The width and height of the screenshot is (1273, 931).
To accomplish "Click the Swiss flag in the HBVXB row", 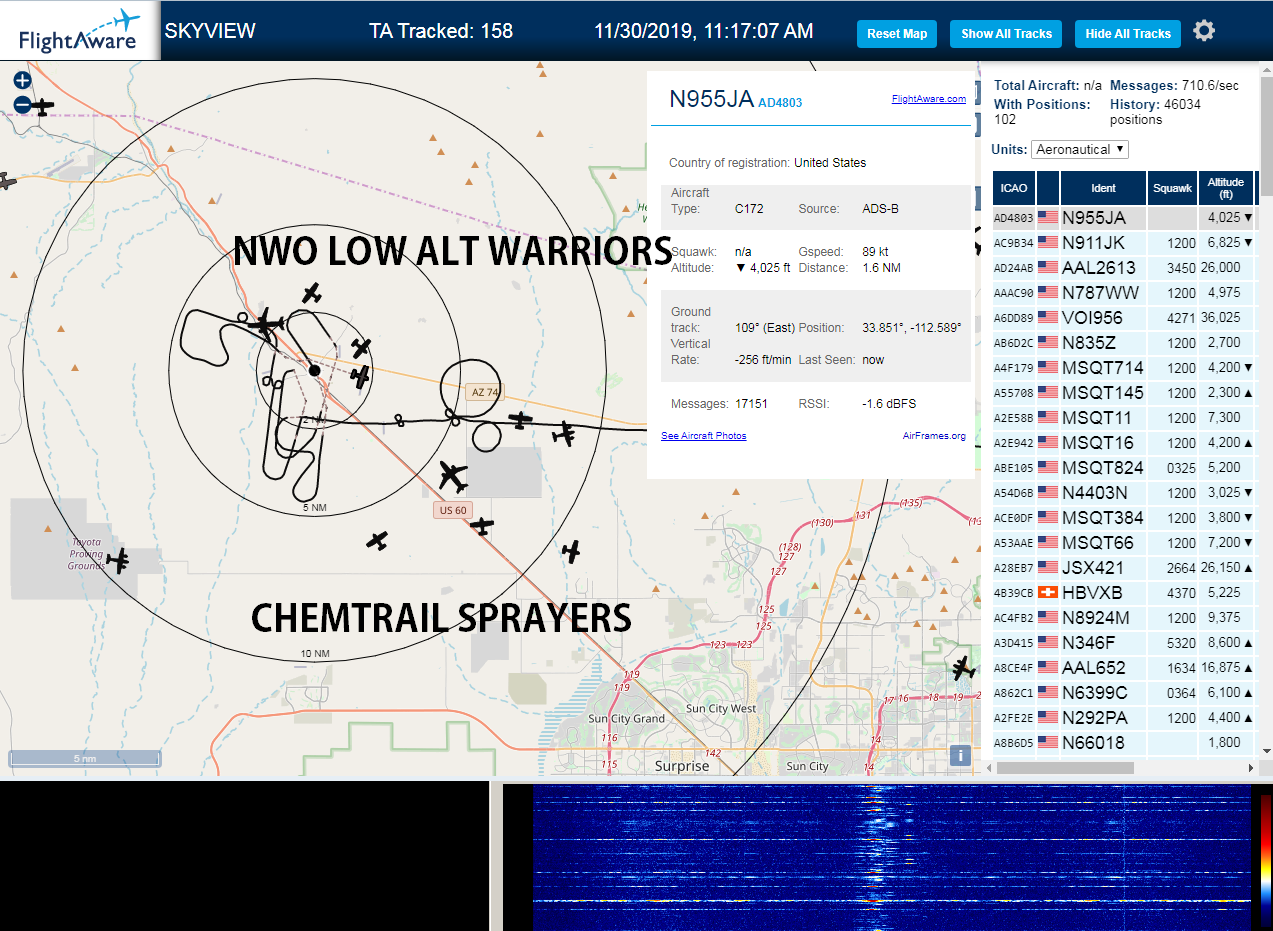I will point(1048,593).
